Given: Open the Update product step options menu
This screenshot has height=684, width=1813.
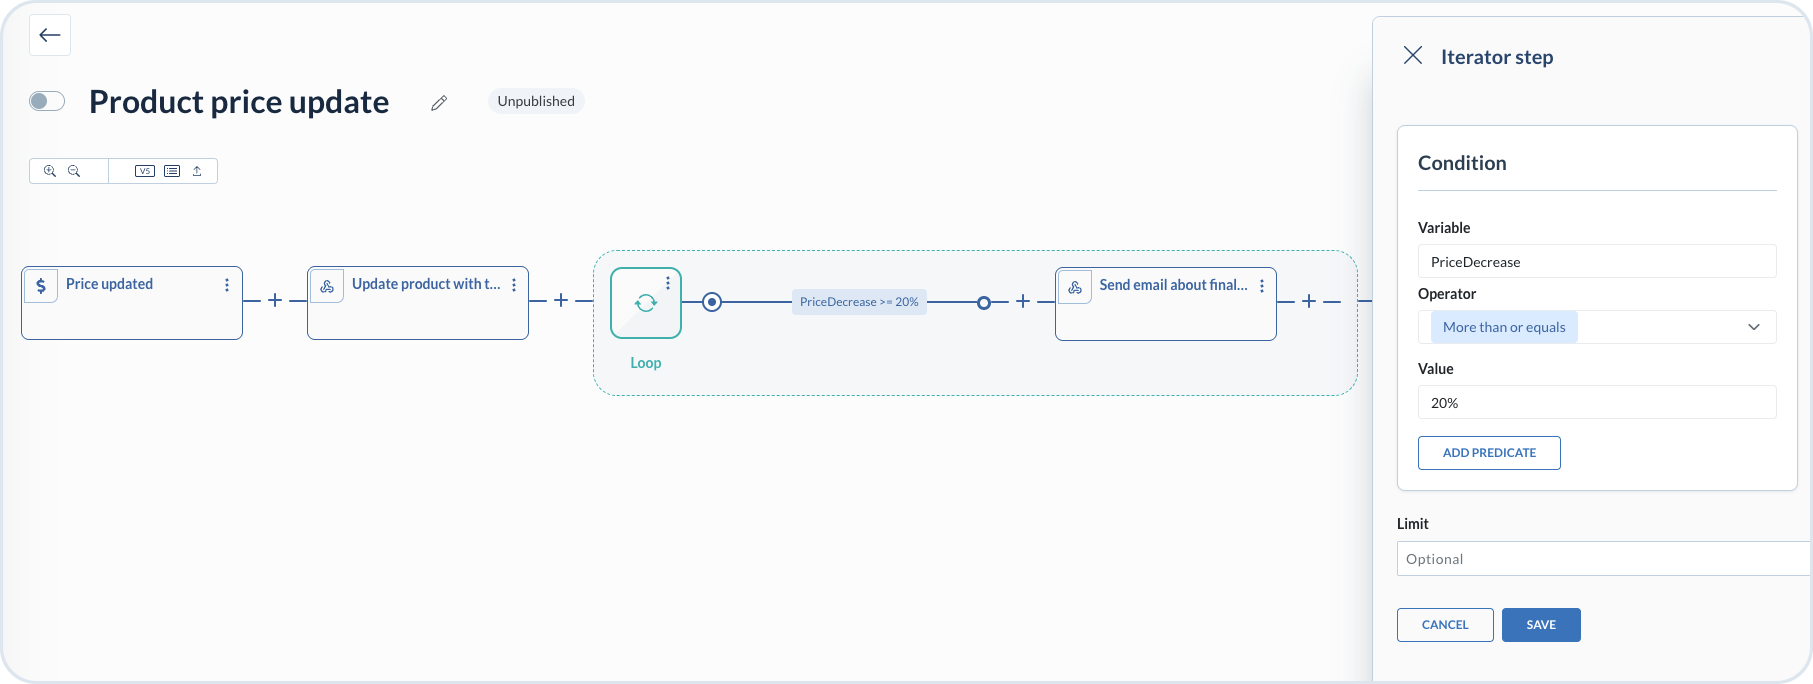Looking at the screenshot, I should (x=514, y=285).
